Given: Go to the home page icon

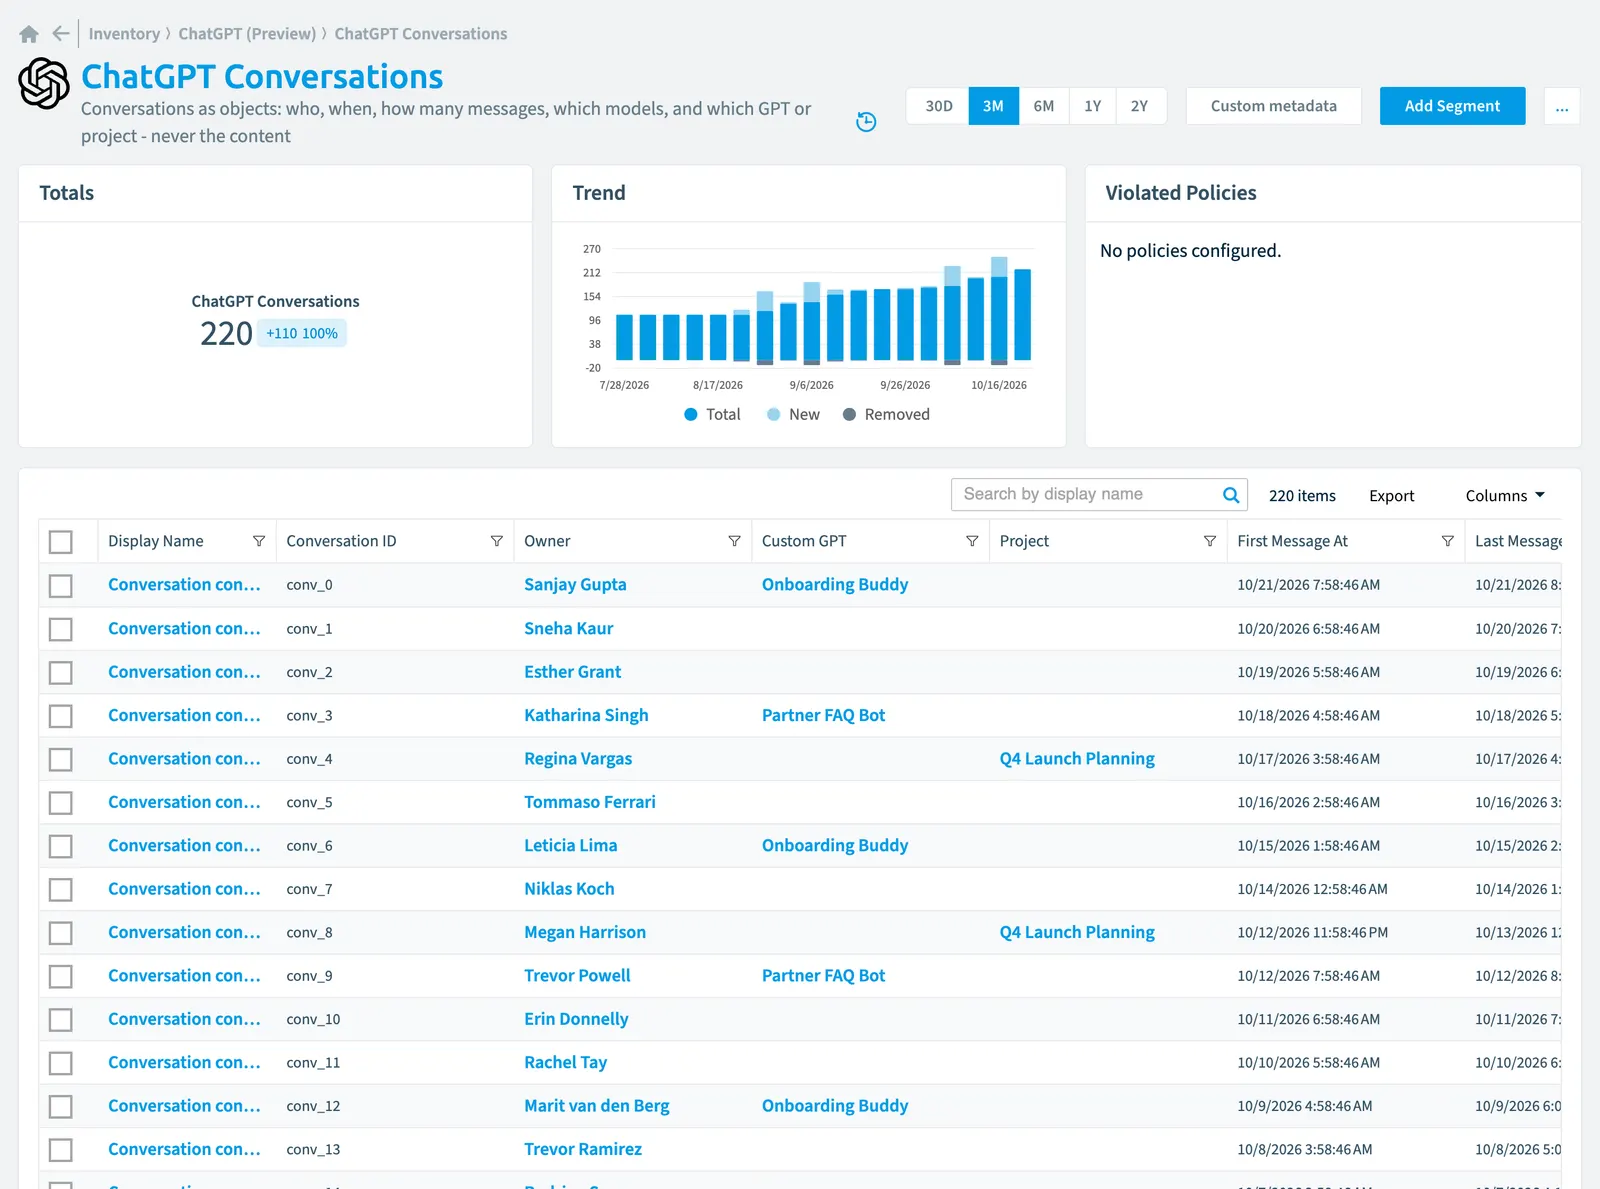Looking at the screenshot, I should pos(29,34).
